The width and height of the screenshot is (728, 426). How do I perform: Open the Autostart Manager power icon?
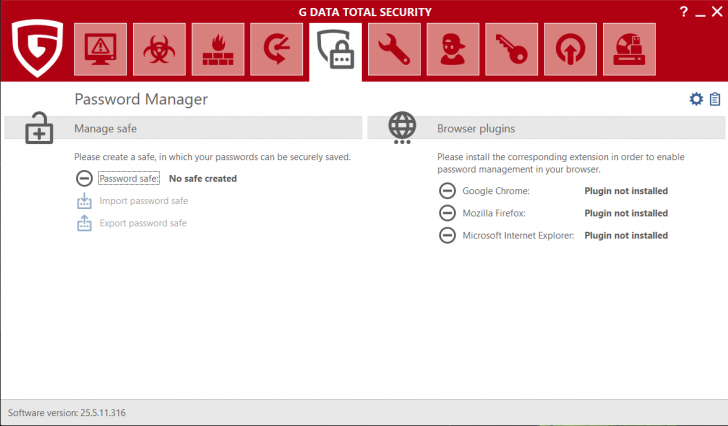coord(570,49)
